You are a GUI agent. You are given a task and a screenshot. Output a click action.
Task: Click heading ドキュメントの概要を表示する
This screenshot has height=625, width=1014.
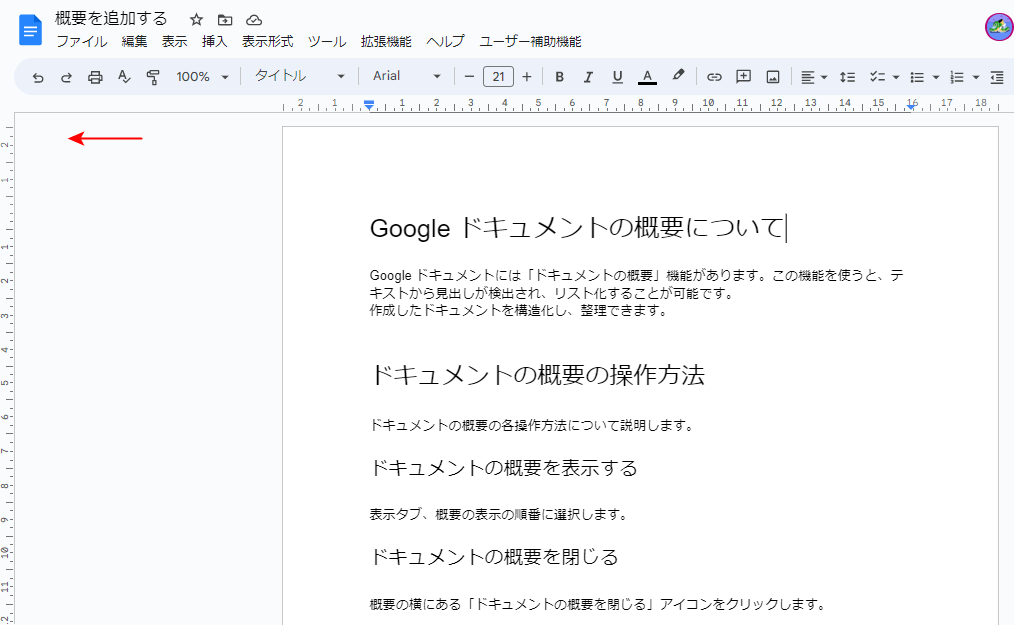[503, 468]
